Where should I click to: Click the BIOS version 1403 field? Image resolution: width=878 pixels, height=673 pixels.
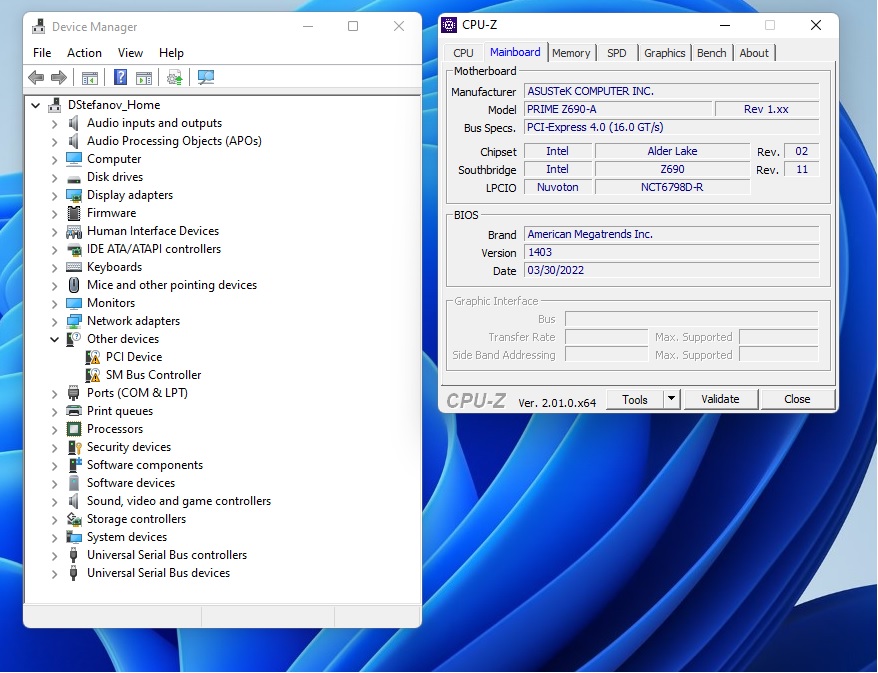tap(672, 252)
